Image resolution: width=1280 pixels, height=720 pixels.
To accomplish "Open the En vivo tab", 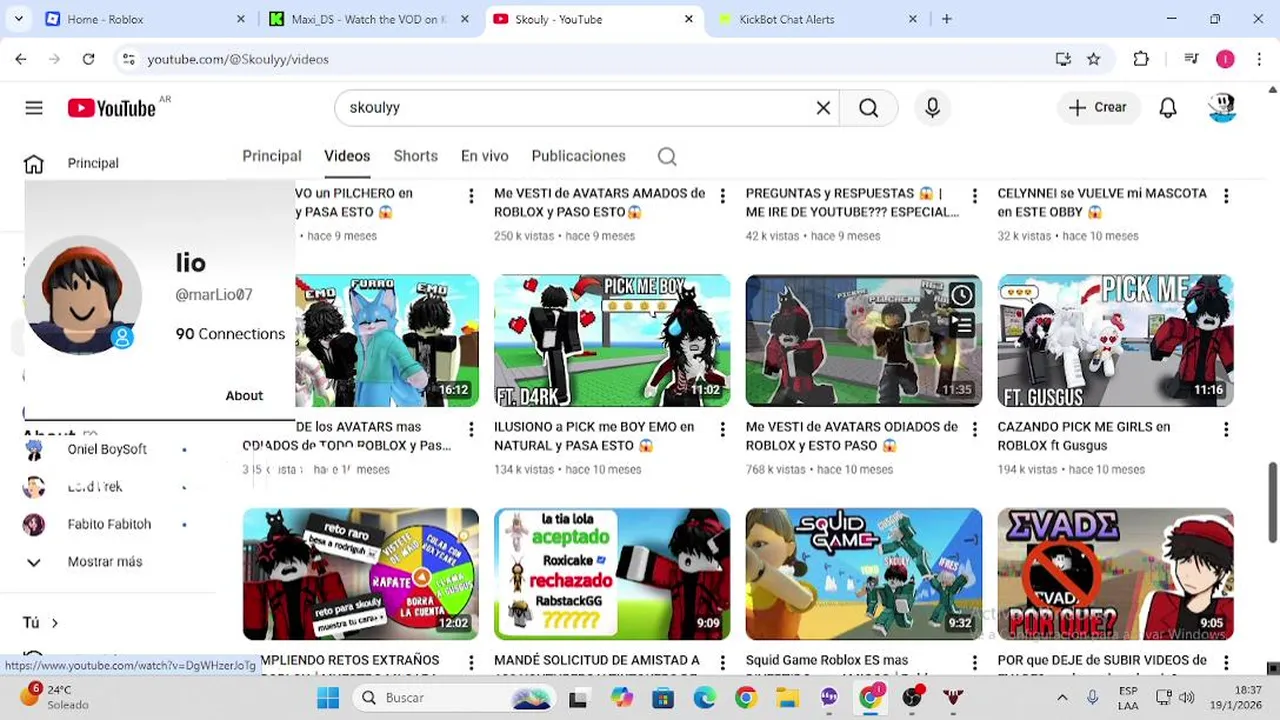I will [x=485, y=156].
